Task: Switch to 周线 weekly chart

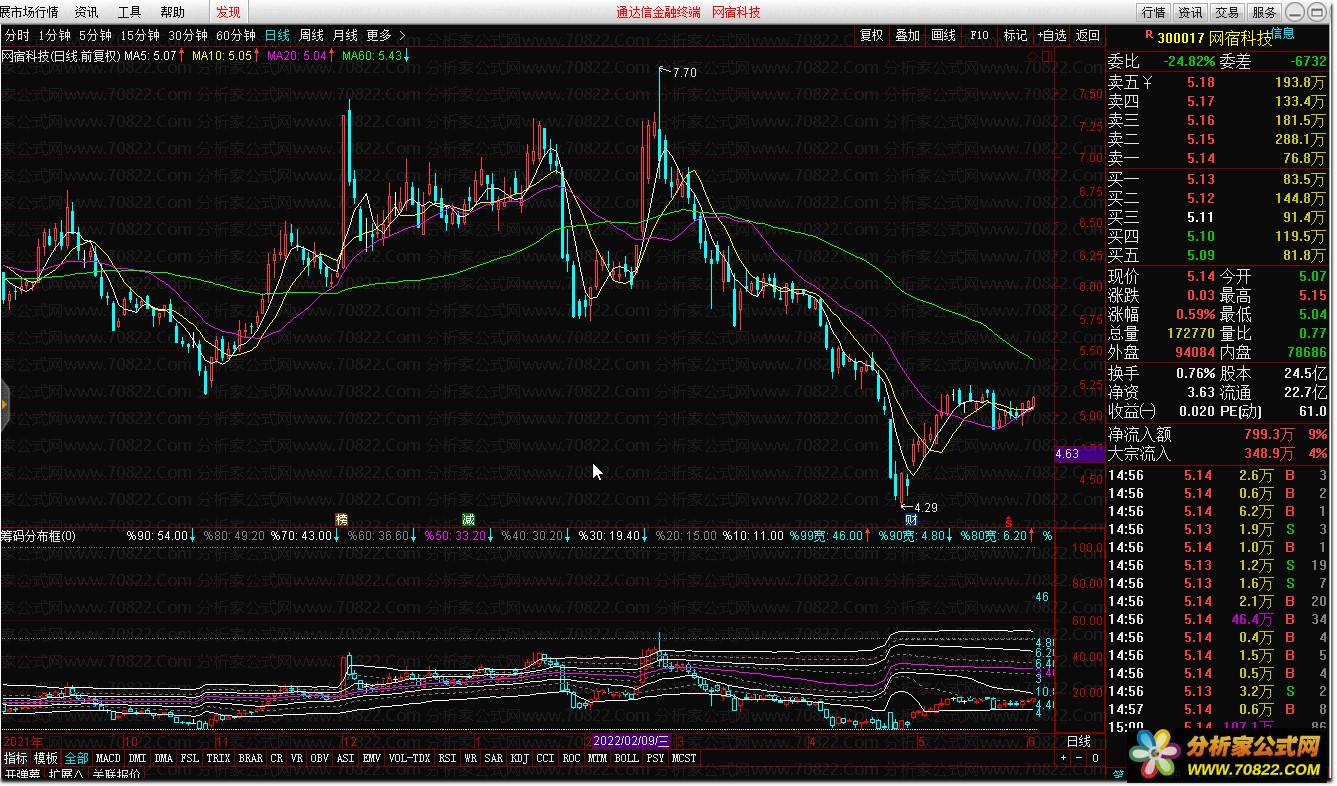Action: coord(311,35)
